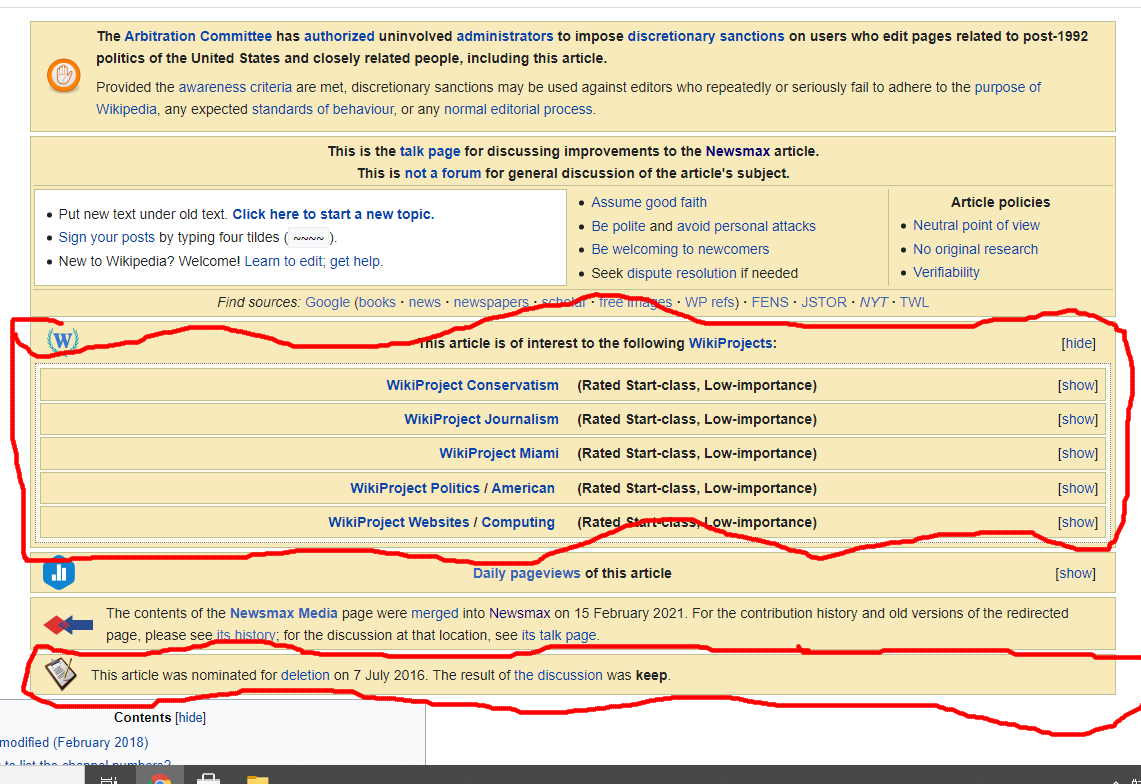
Task: Show WikiProject Politics / American details
Action: (1078, 488)
